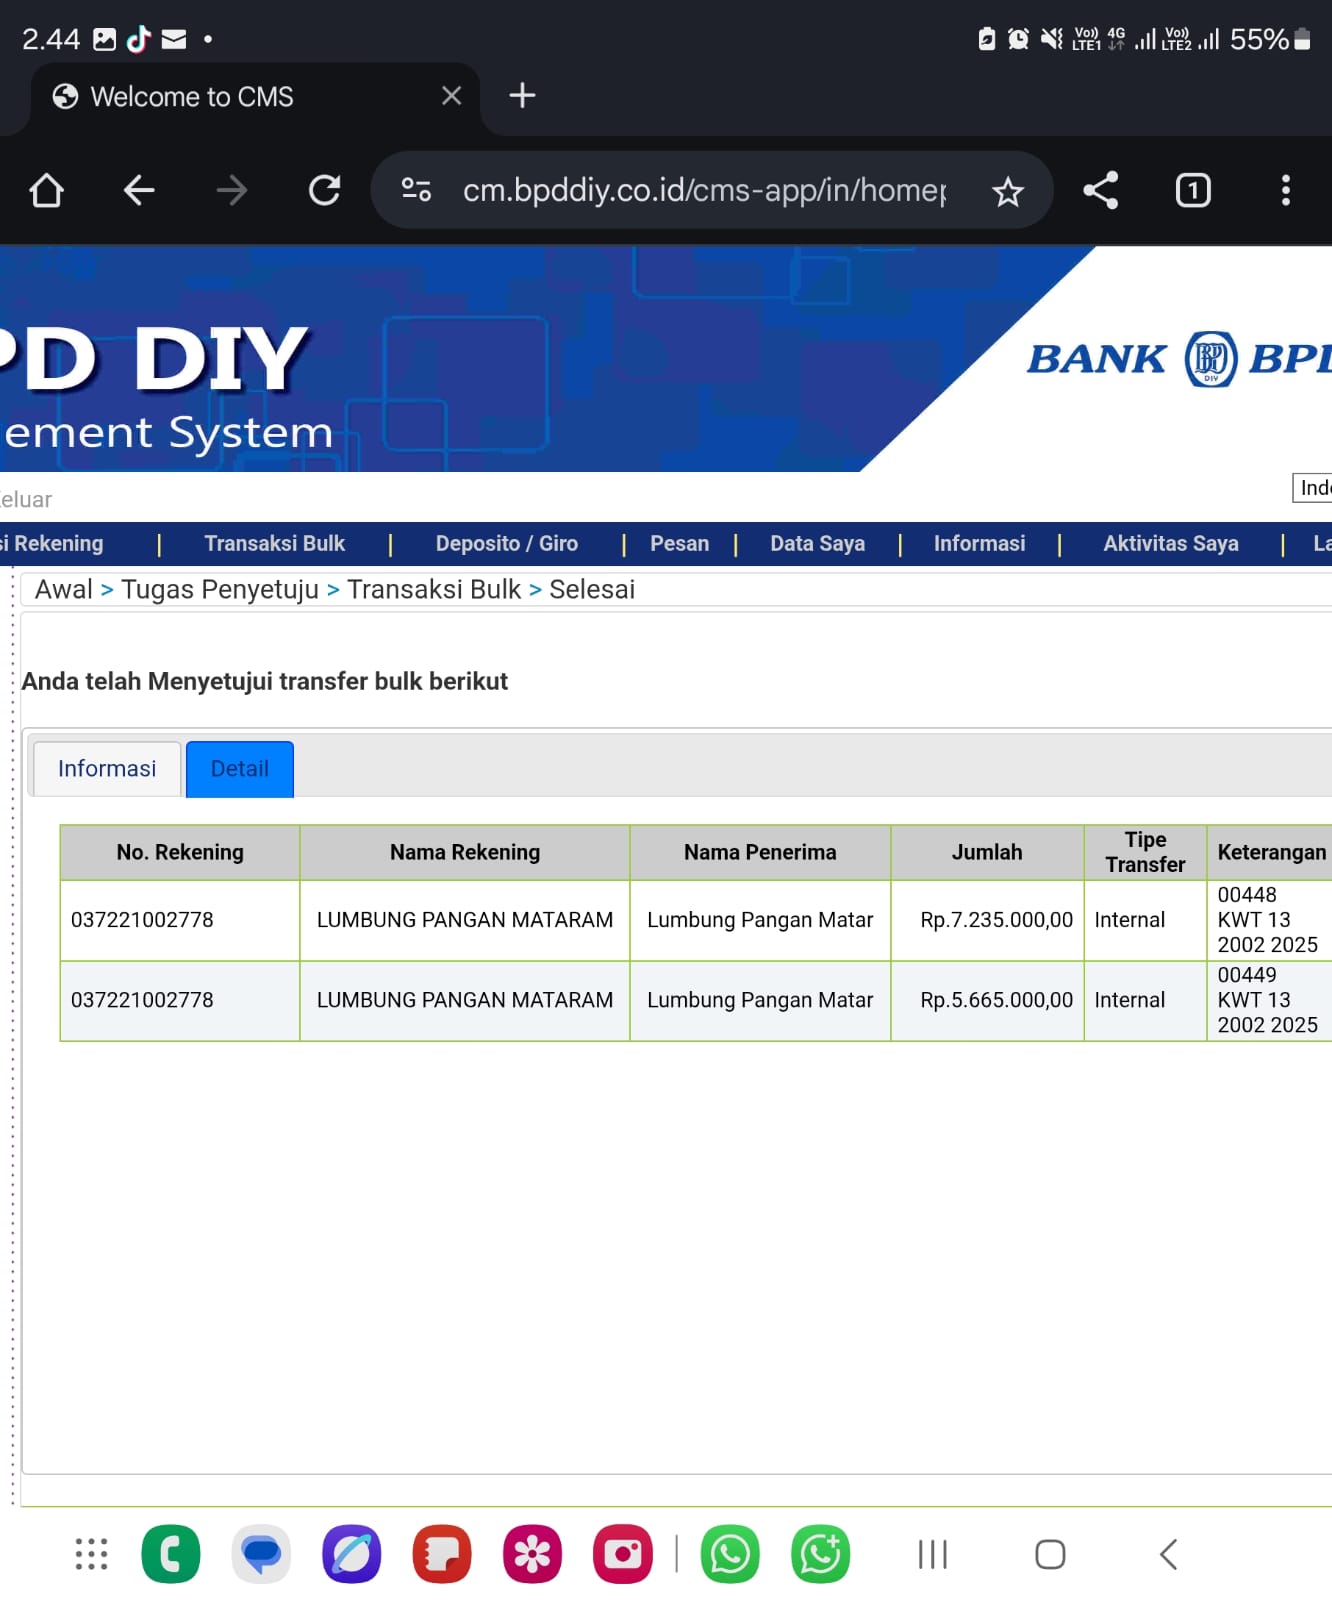
Task: Tap the browser forward arrow
Action: tap(231, 190)
